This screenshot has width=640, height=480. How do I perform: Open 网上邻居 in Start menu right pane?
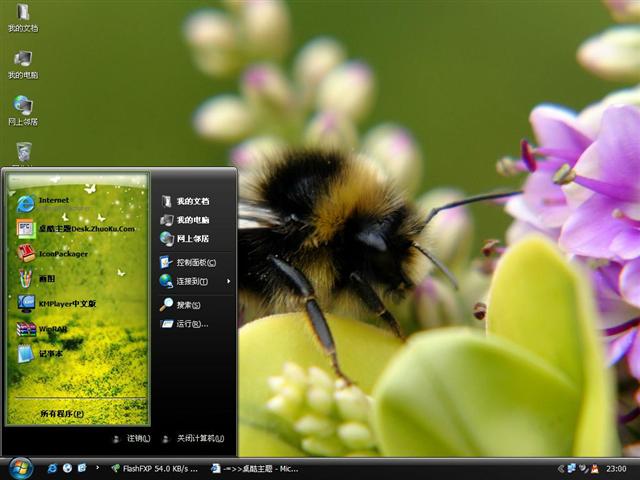pos(185,239)
